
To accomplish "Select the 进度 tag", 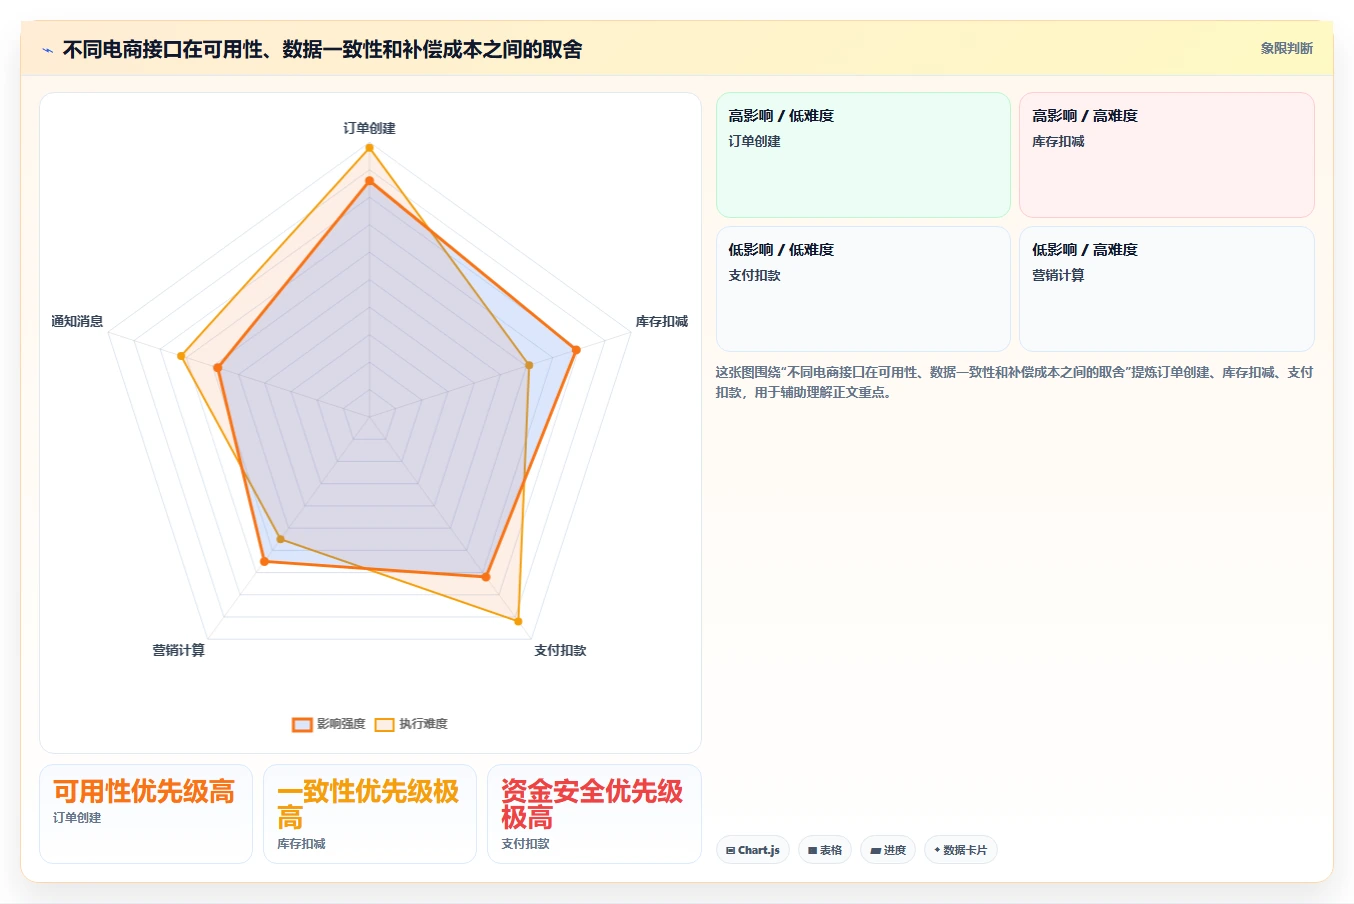I will (888, 850).
